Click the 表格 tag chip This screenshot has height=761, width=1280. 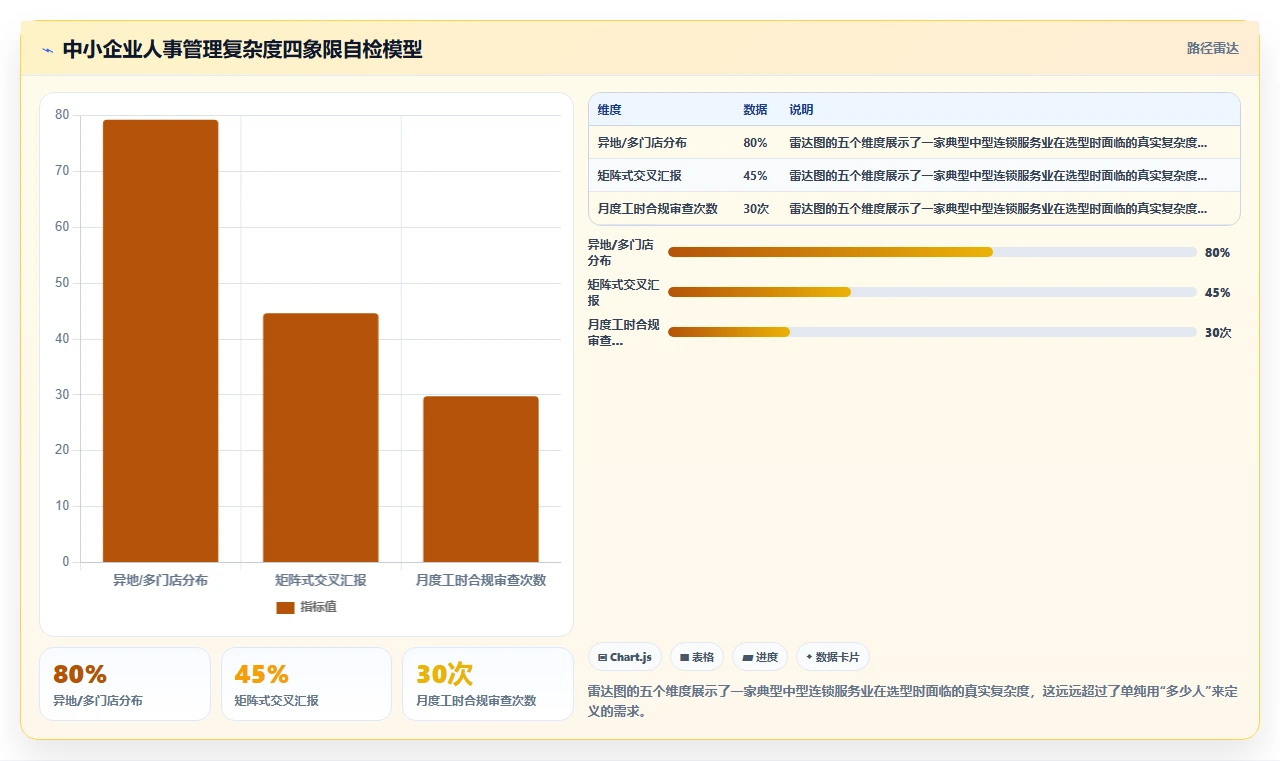tap(697, 657)
